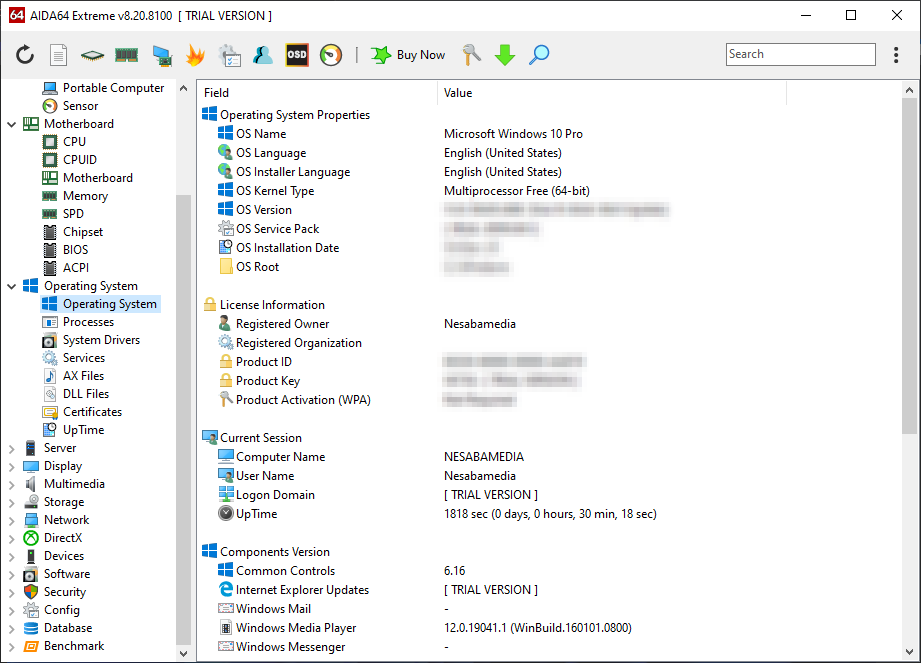Launch the System Stability Test flame icon
Screen dimensions: 921x663
(195, 55)
